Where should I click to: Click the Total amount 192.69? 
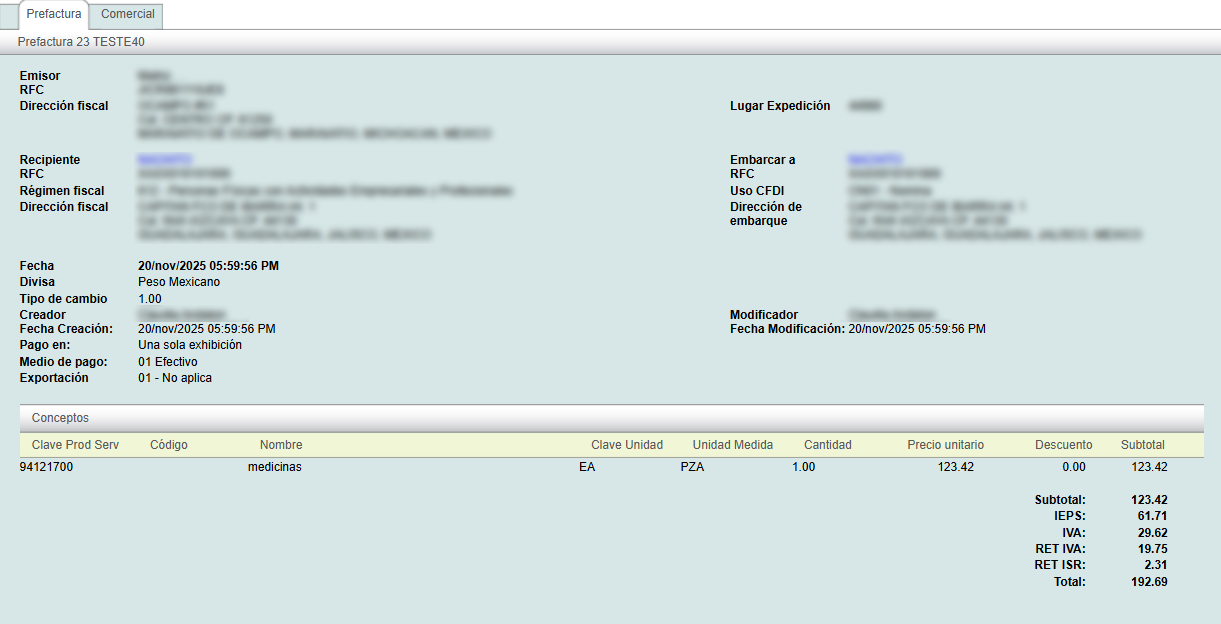point(1149,582)
